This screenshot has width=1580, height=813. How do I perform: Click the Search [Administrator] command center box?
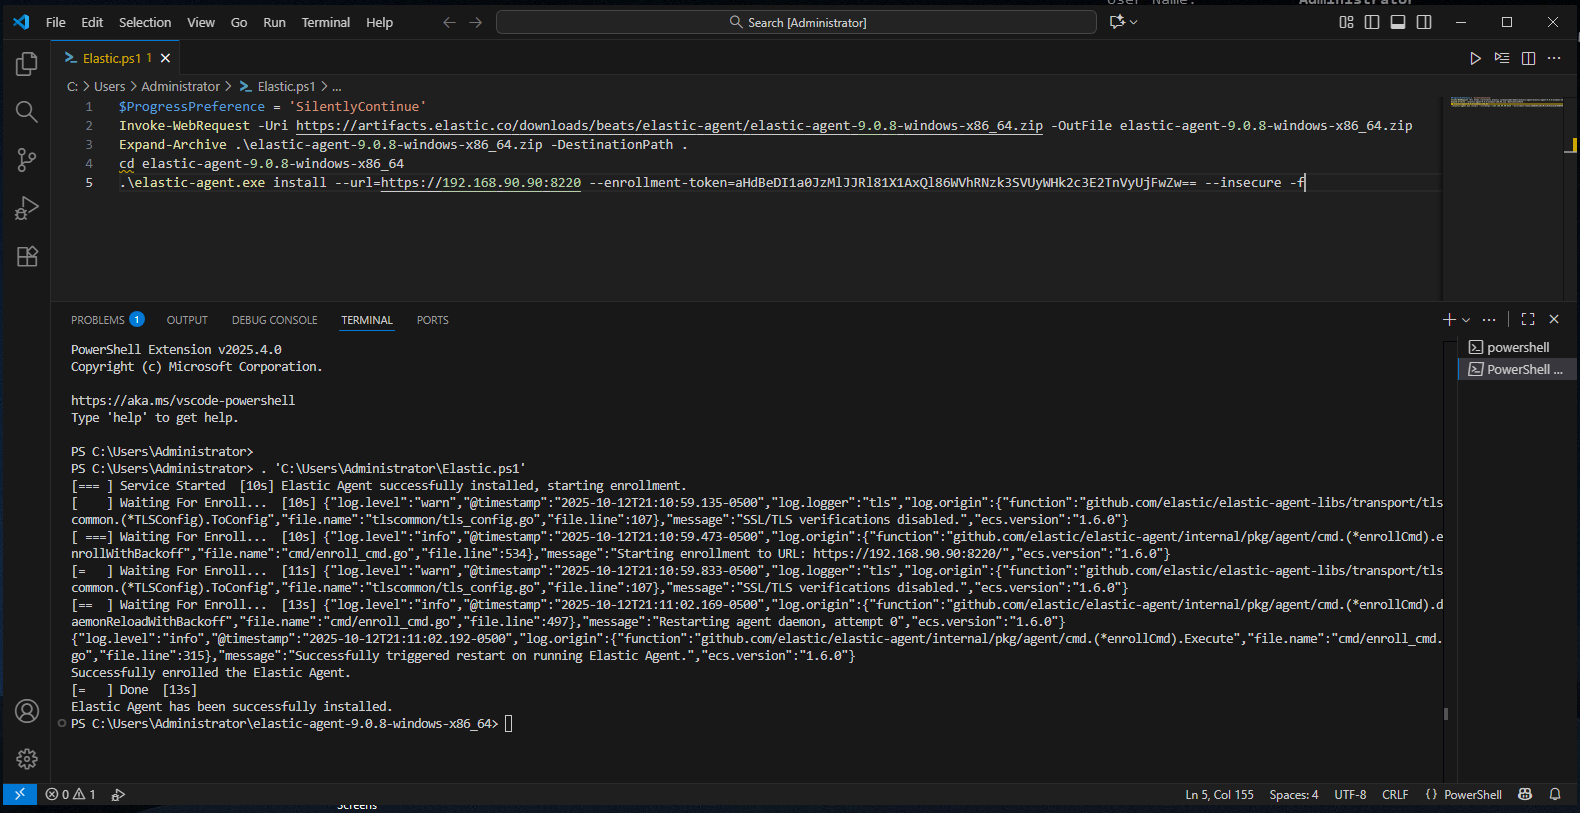(x=796, y=22)
